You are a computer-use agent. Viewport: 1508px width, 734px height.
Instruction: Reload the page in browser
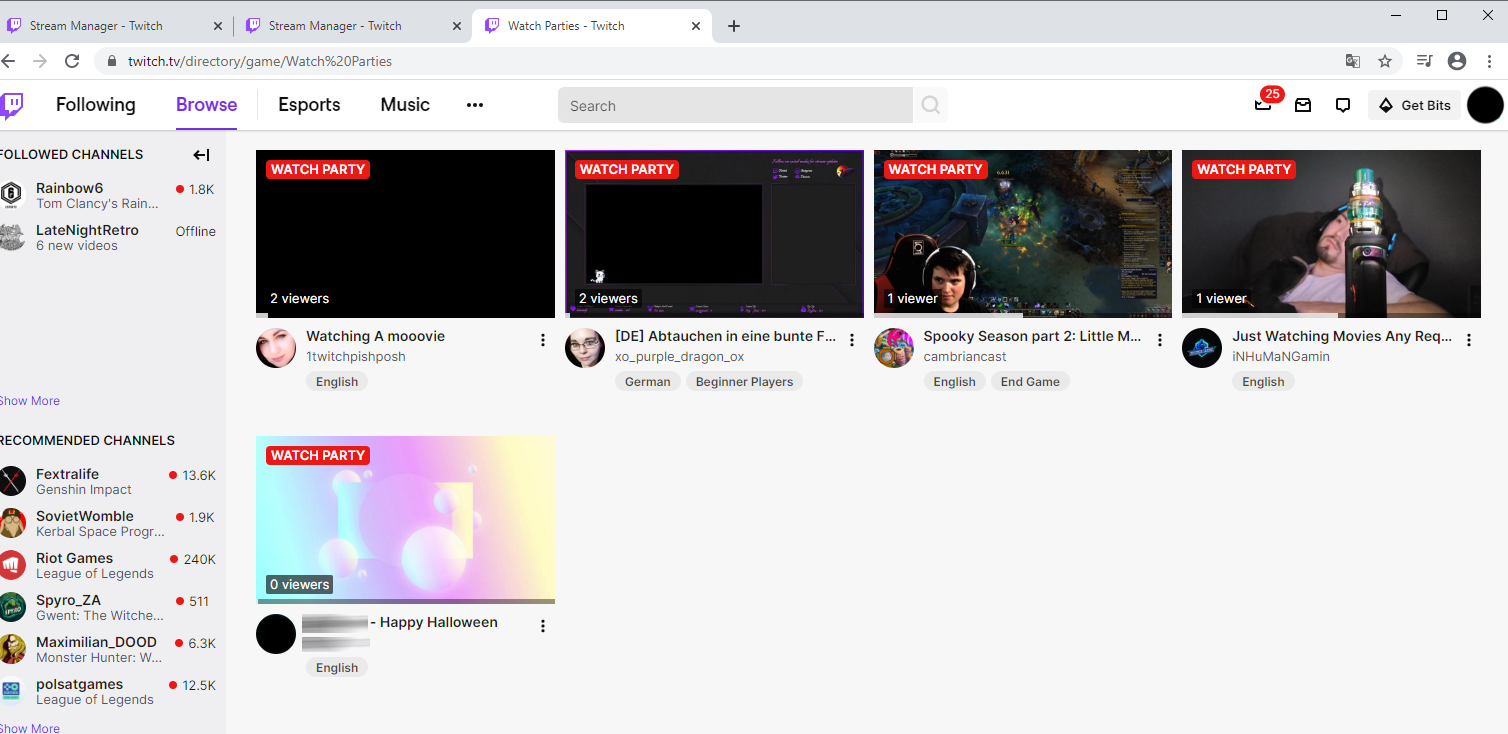point(72,61)
